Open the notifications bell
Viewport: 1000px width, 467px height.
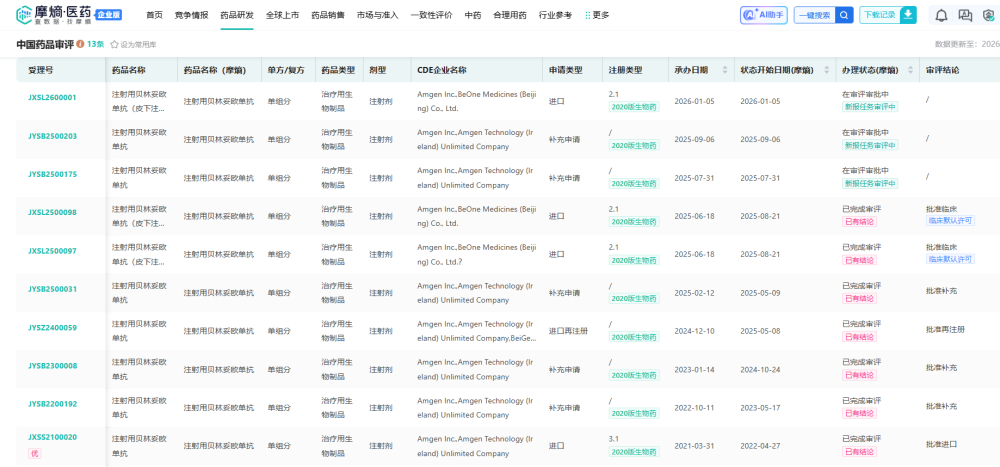(941, 15)
